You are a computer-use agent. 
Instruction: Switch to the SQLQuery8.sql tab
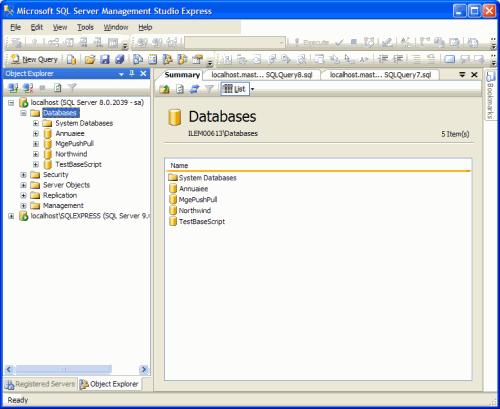tap(262, 75)
